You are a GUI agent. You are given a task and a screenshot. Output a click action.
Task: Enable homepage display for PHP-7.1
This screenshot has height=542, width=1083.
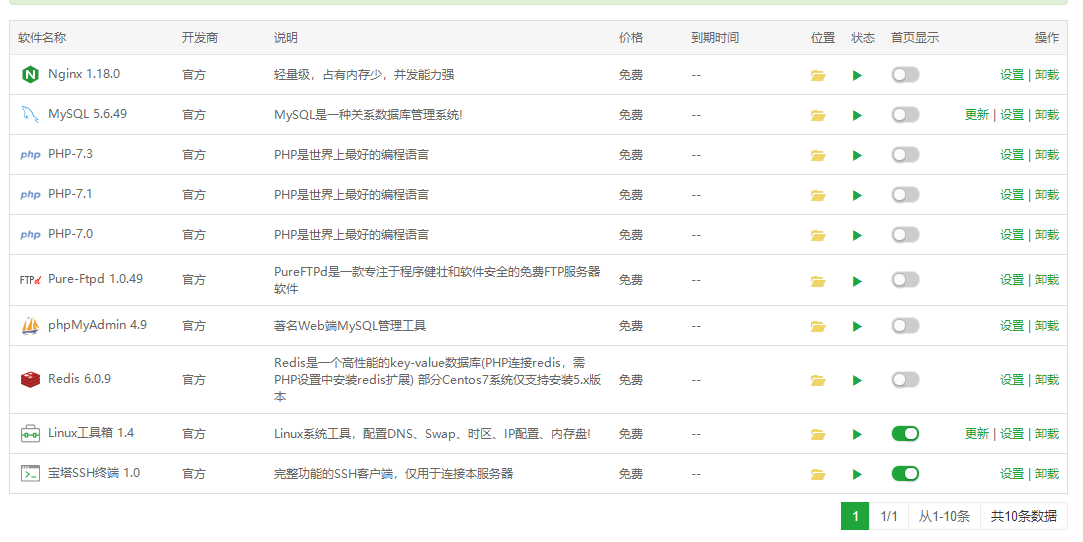(x=905, y=195)
